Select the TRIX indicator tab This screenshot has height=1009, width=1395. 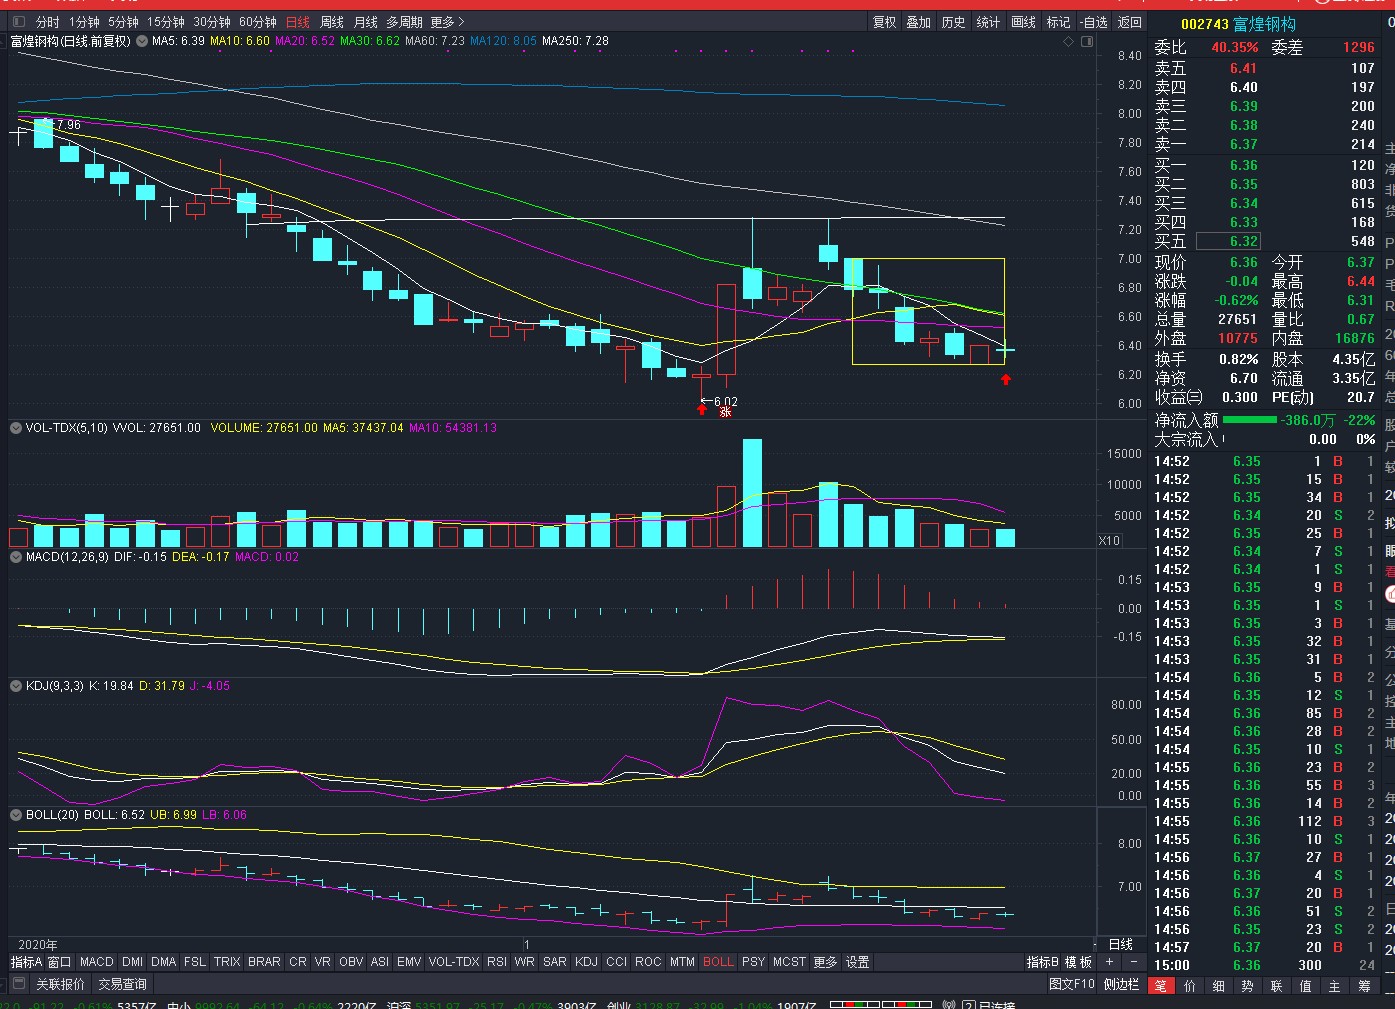click(227, 962)
